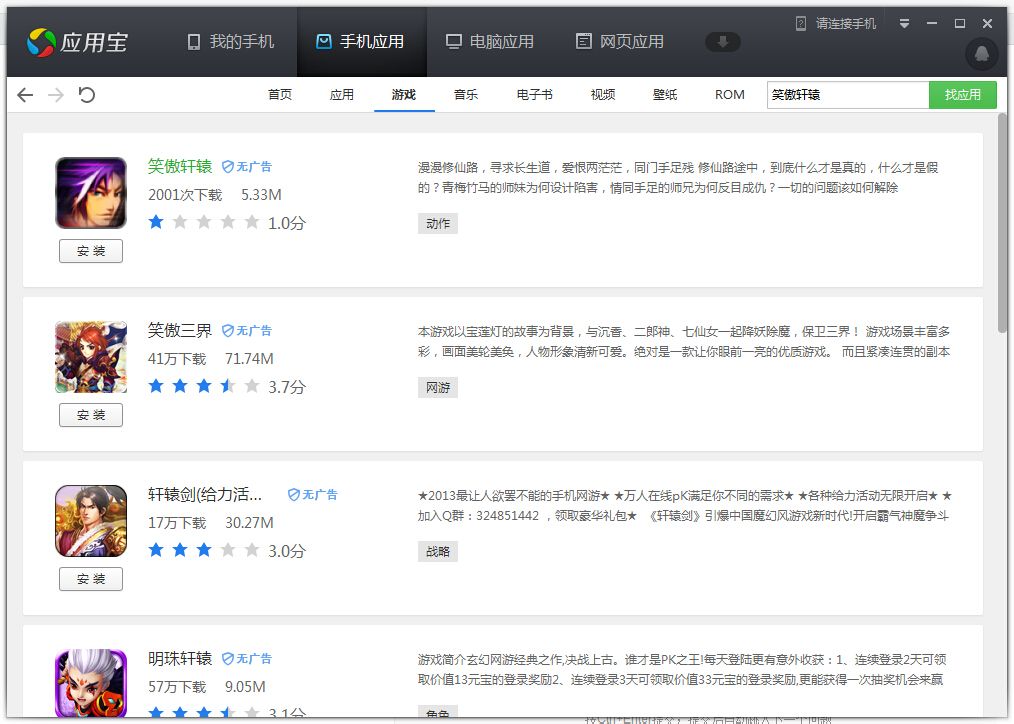
Task: Select the 游戏 menu item
Action: 404,95
